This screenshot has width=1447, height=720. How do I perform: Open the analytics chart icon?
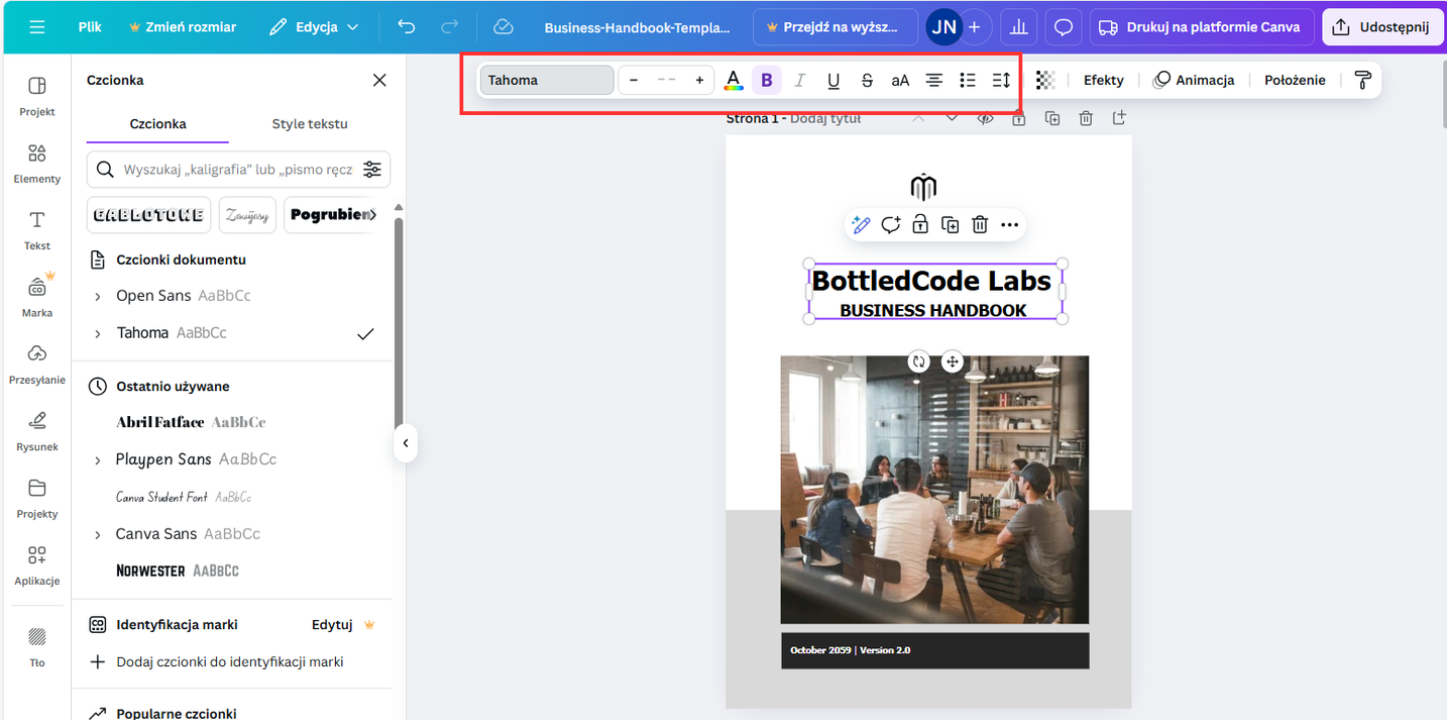1018,27
